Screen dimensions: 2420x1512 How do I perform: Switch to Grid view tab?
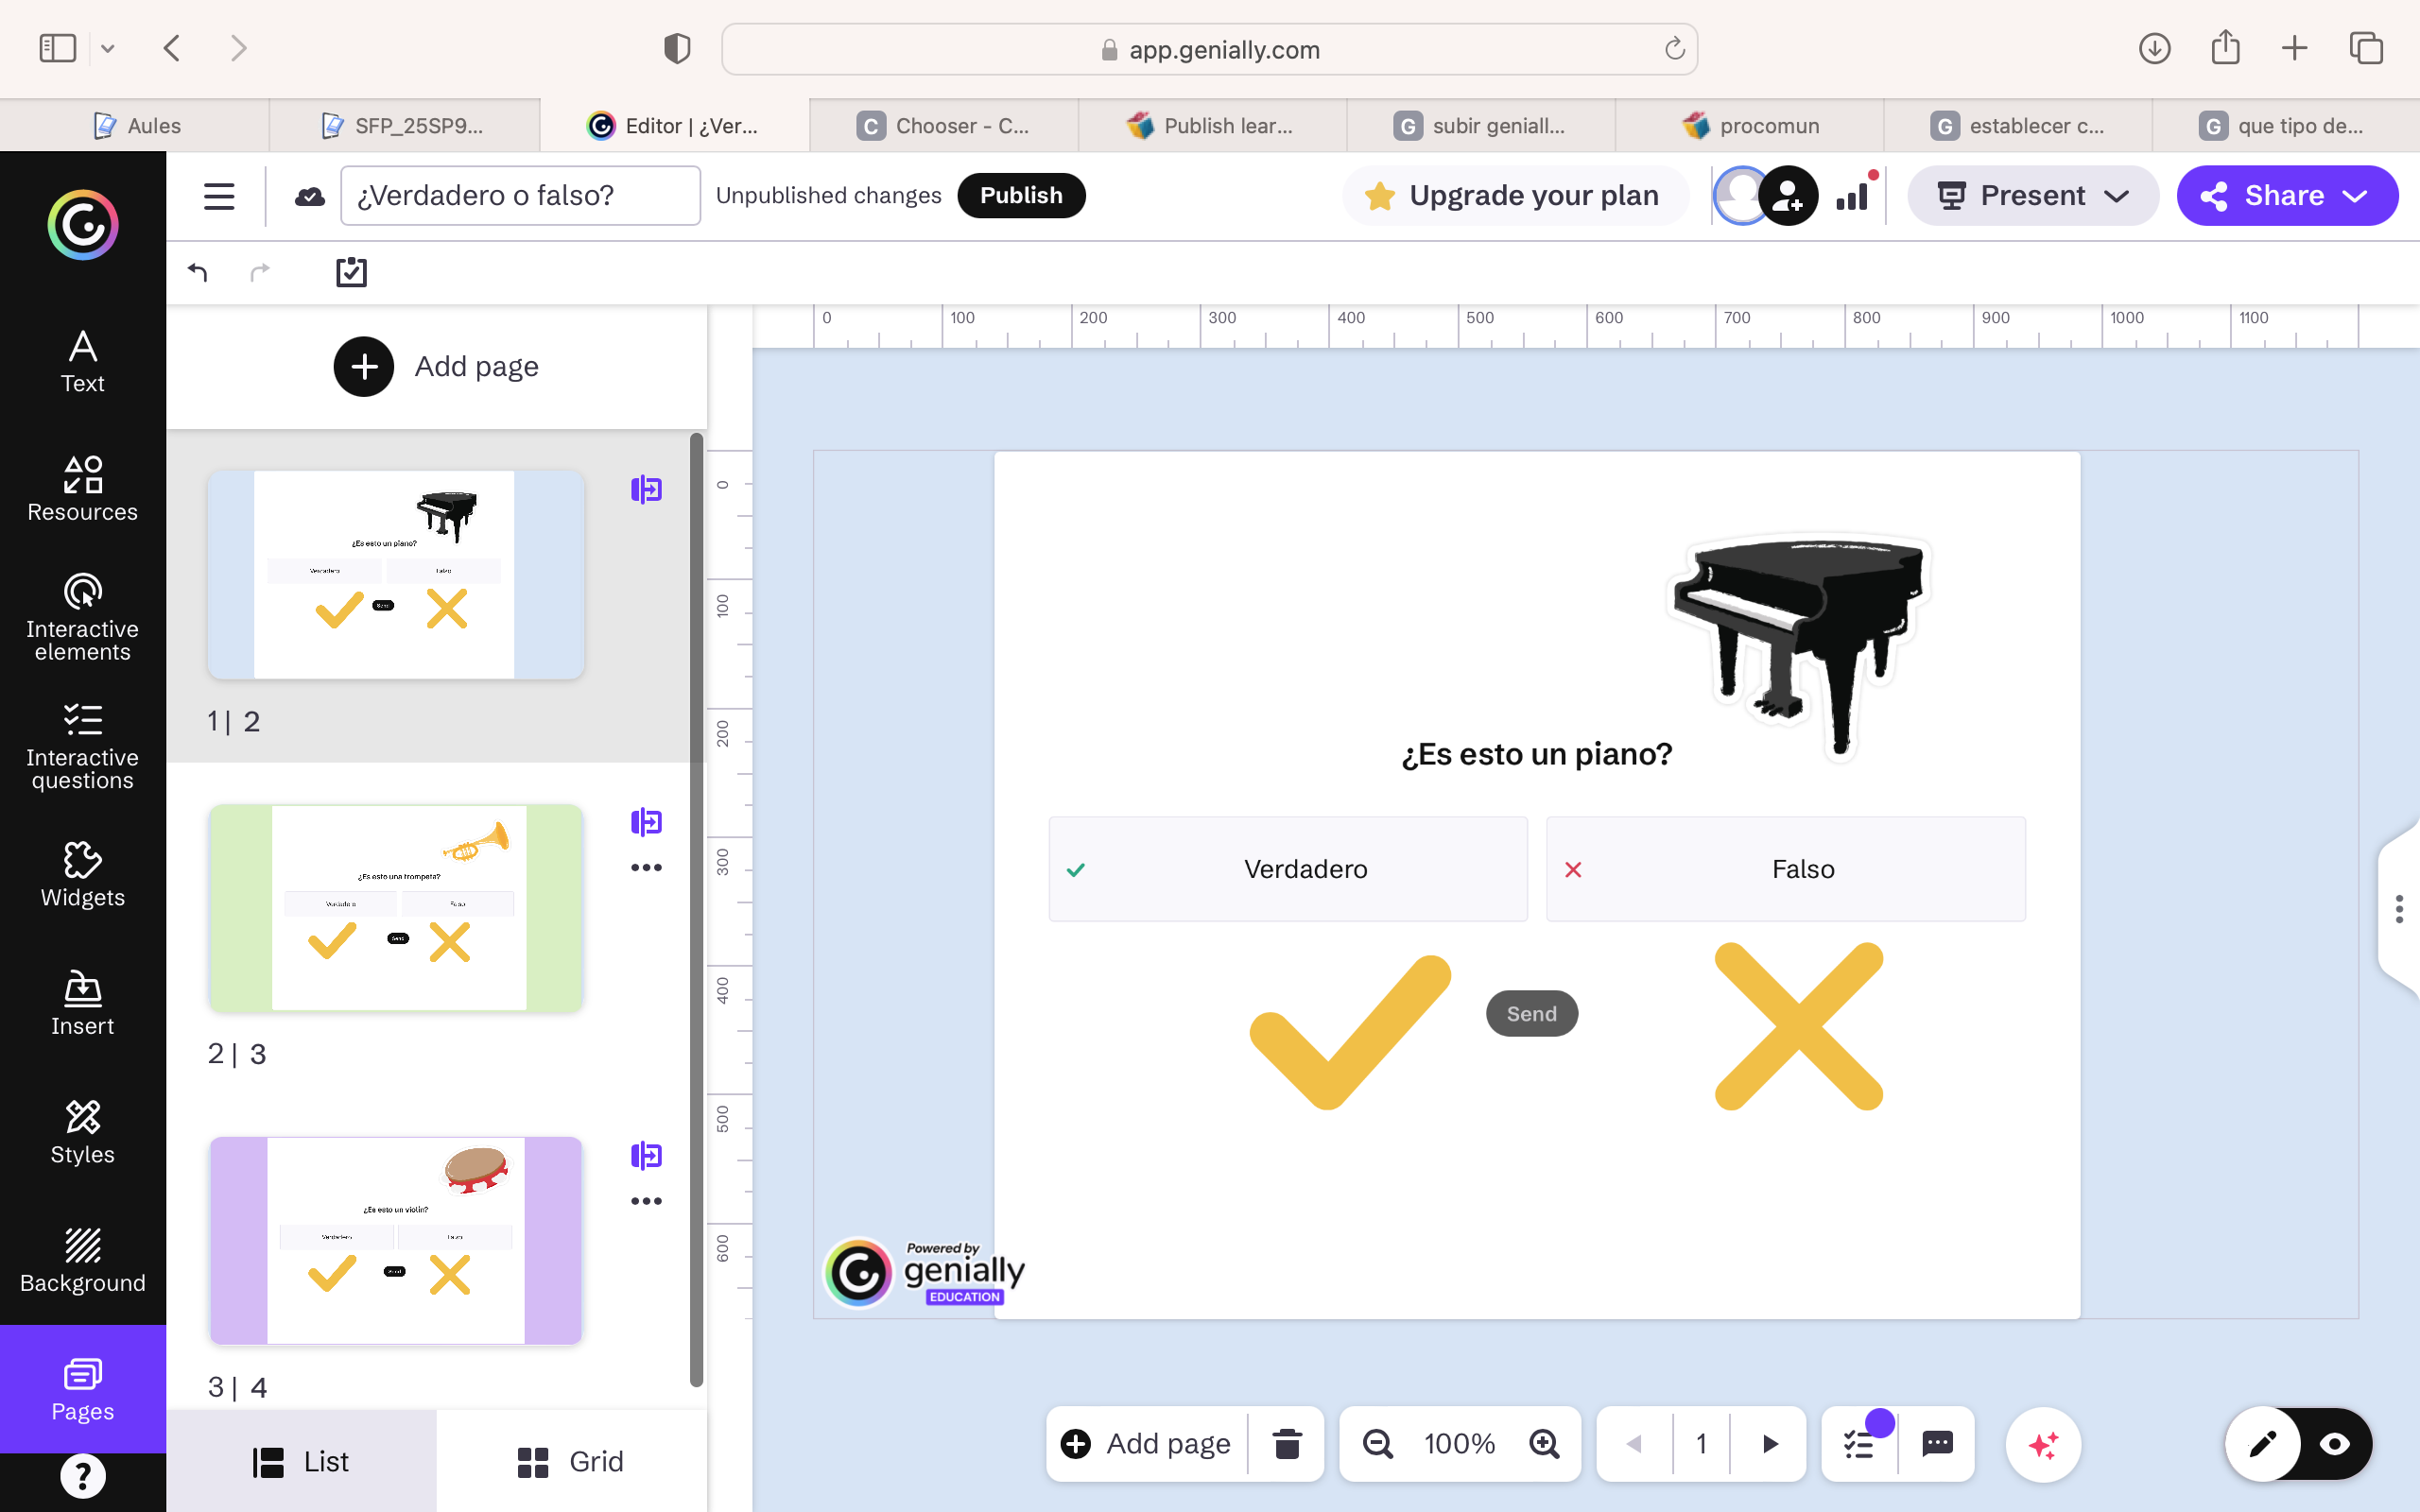571,1461
